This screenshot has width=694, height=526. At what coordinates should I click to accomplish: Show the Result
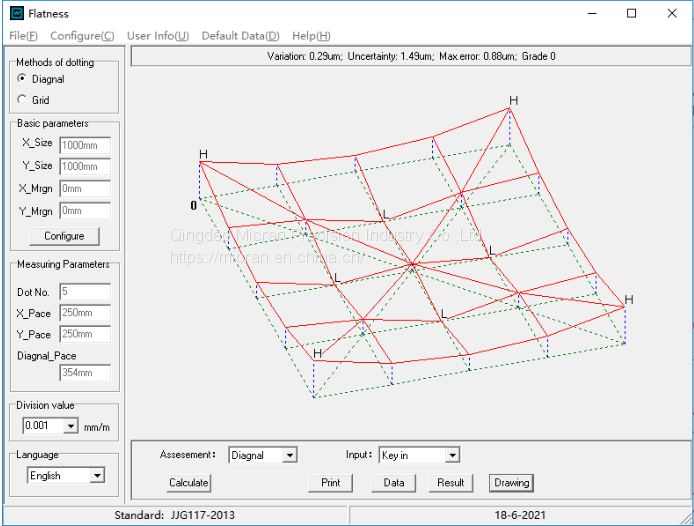pos(451,483)
